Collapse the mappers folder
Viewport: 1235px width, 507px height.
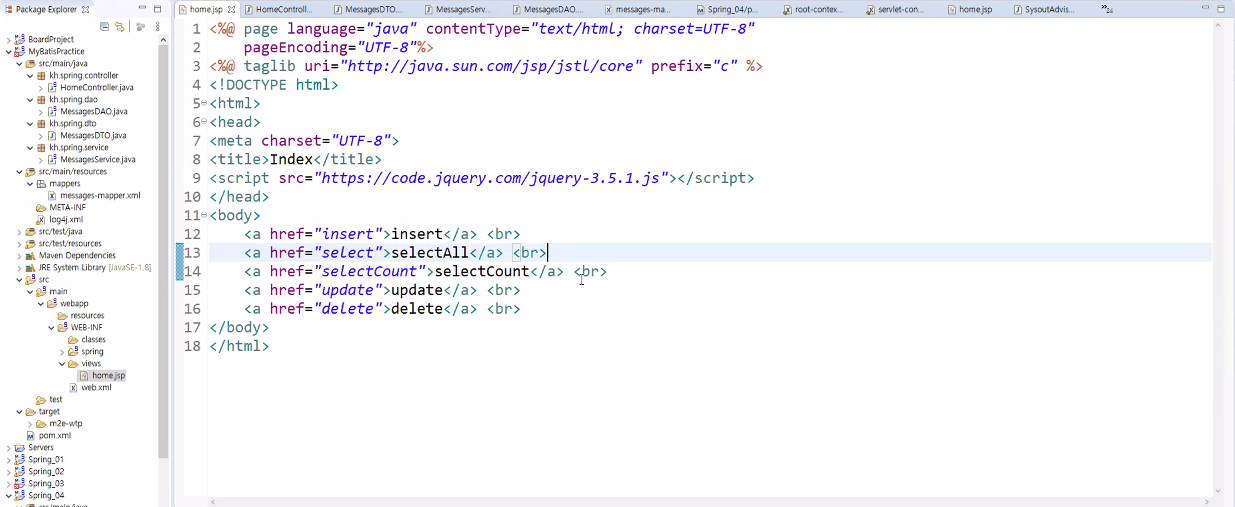30,183
